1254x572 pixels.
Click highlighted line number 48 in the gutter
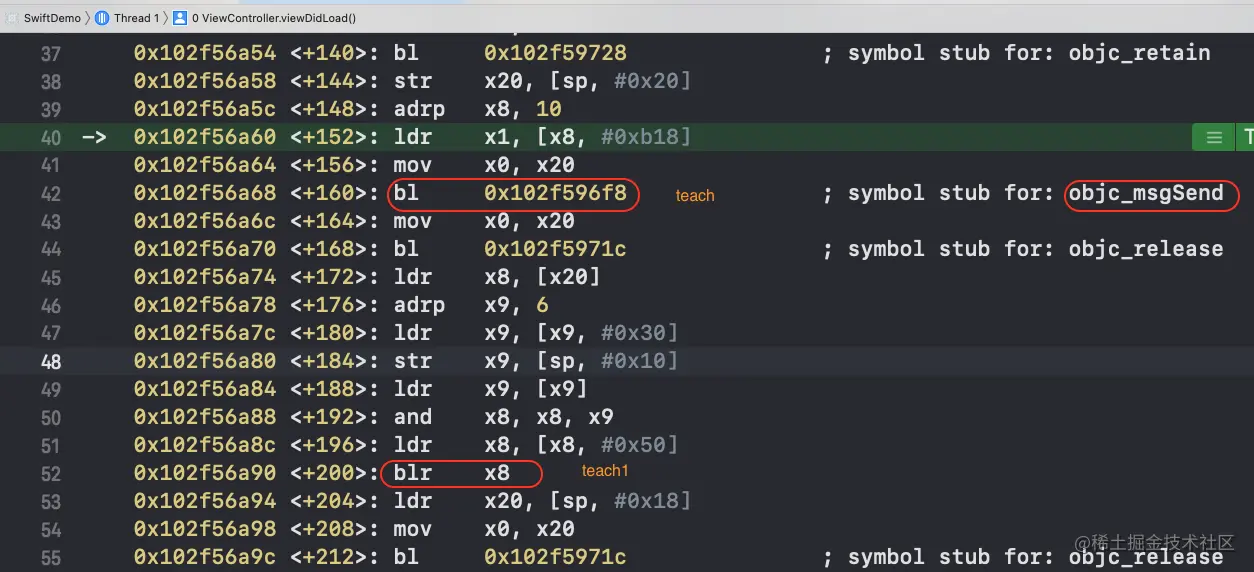(50, 361)
